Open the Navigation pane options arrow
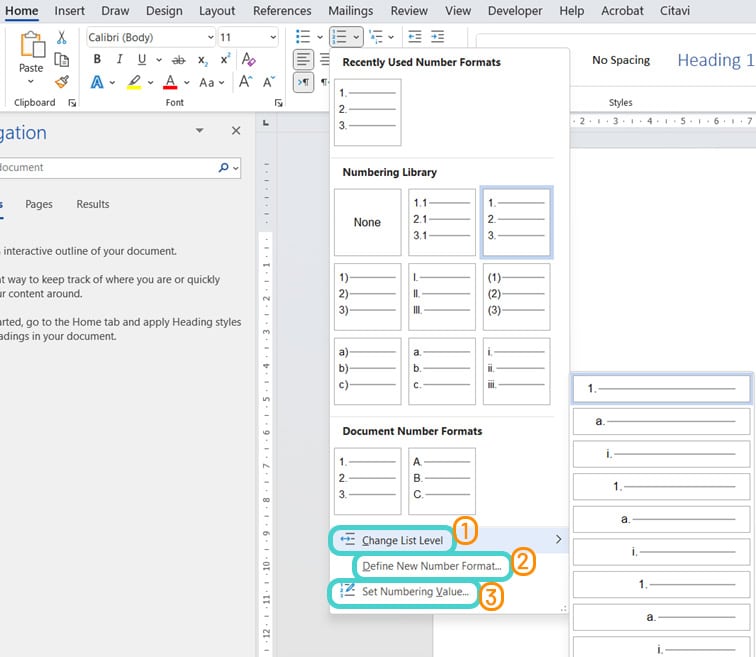This screenshot has width=756, height=657. pyautogui.click(x=200, y=131)
